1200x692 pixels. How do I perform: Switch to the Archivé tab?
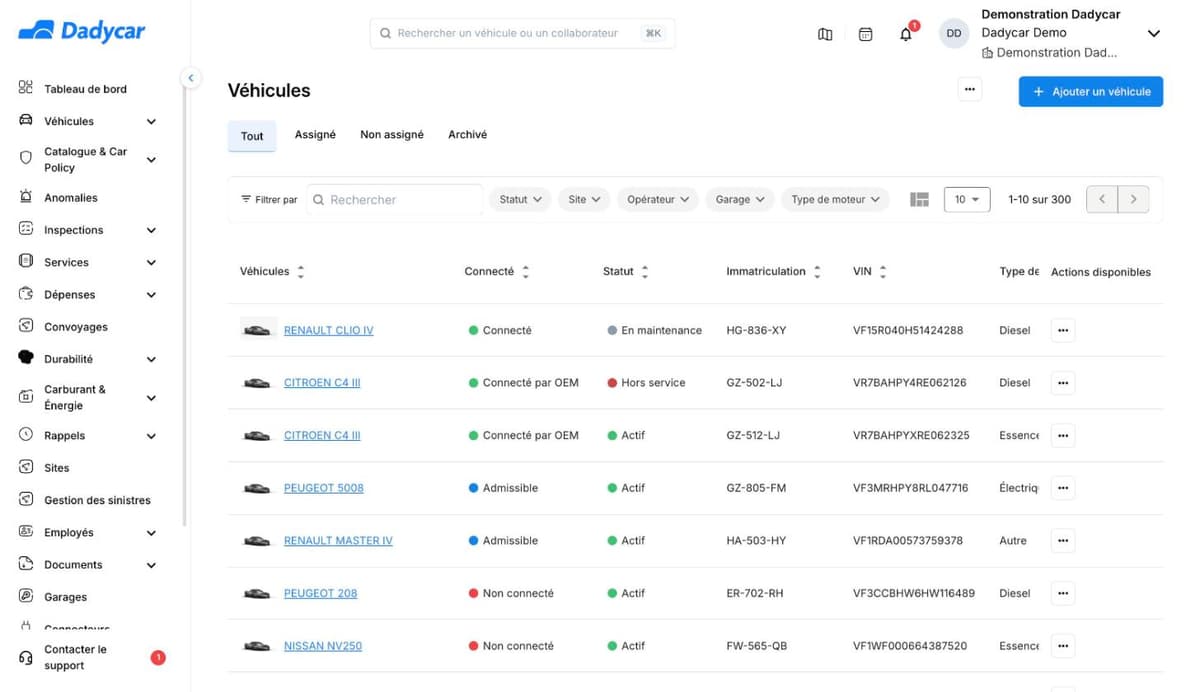click(468, 134)
